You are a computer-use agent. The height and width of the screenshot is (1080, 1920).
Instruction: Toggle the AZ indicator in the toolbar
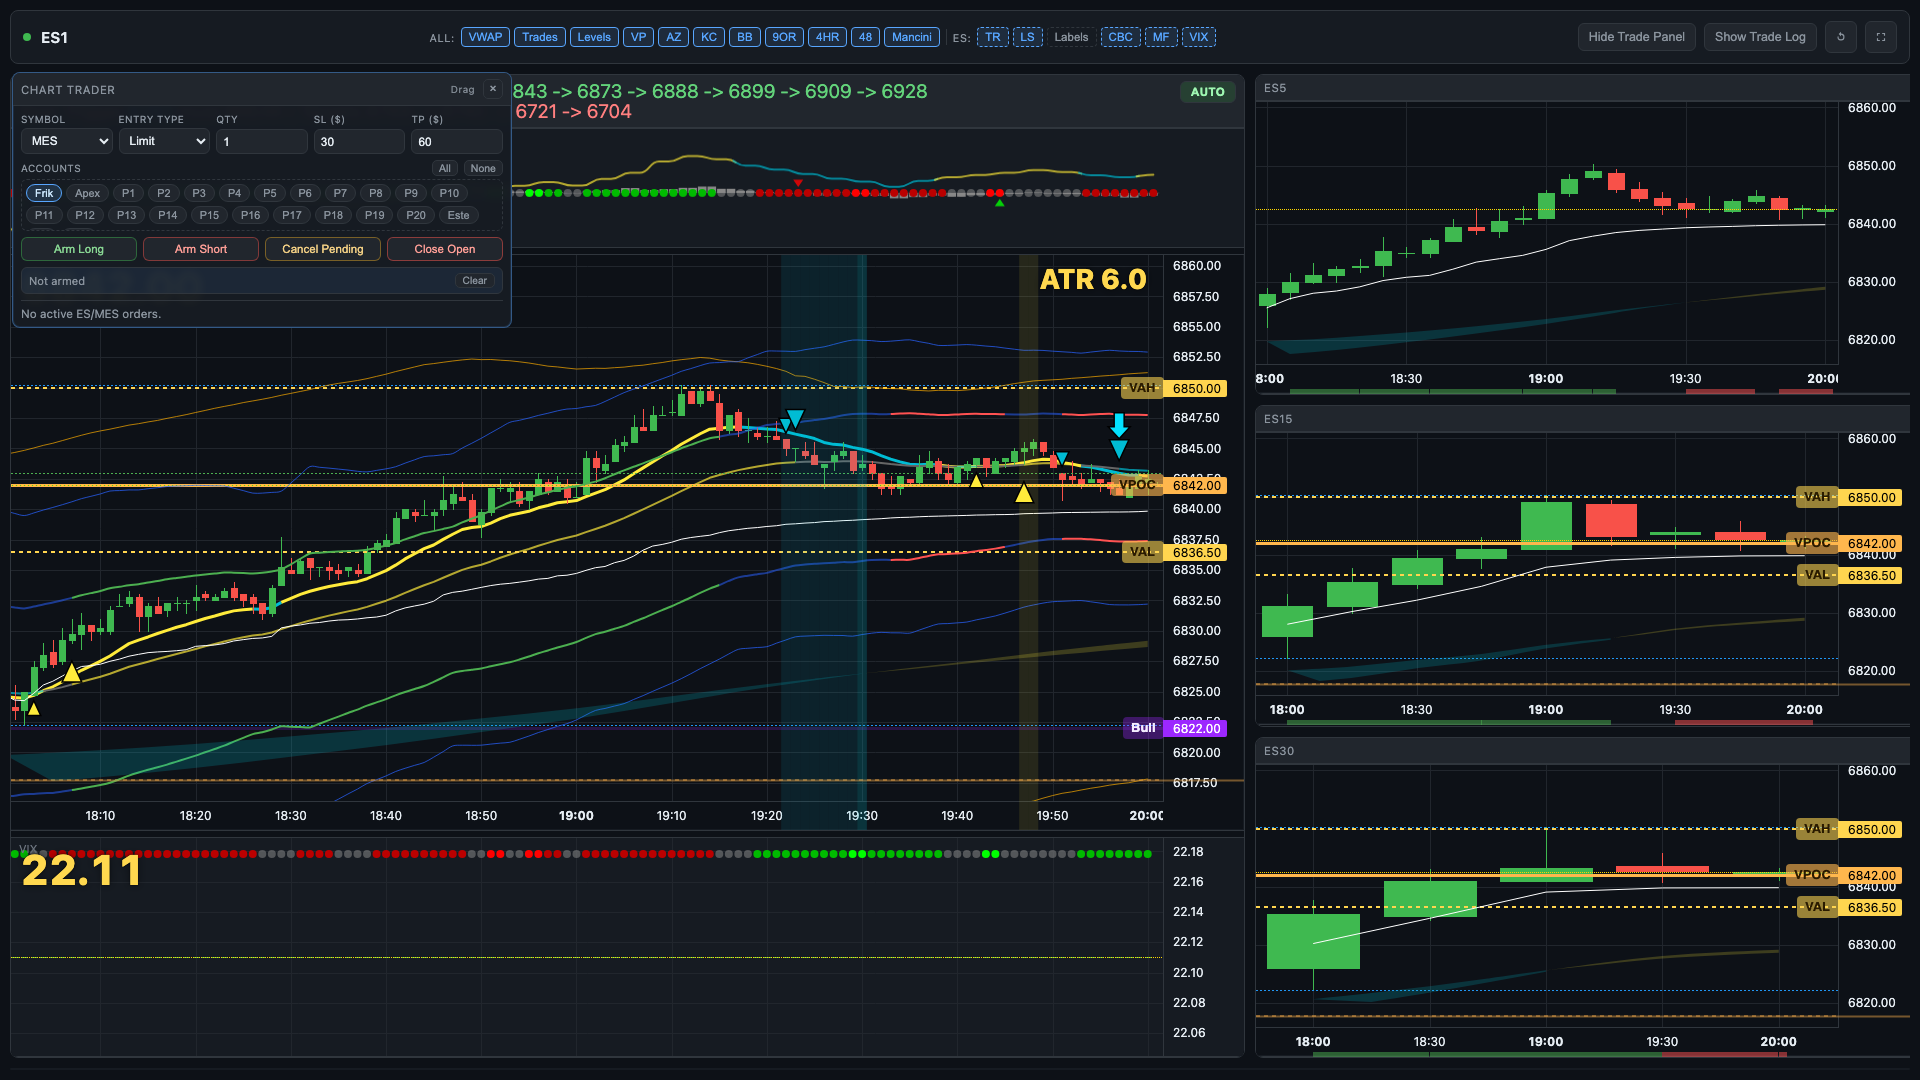tap(673, 36)
